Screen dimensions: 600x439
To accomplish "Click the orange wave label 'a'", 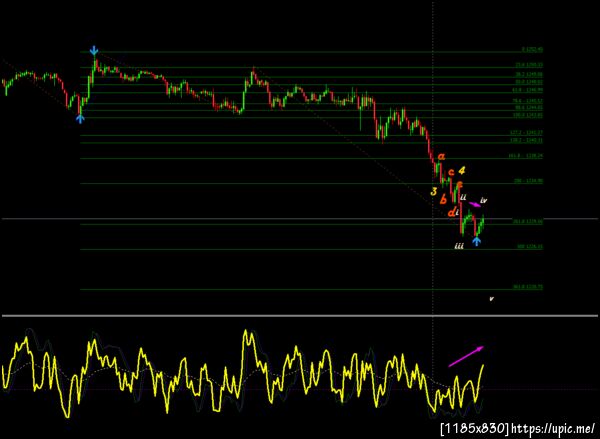I will pos(442,156).
